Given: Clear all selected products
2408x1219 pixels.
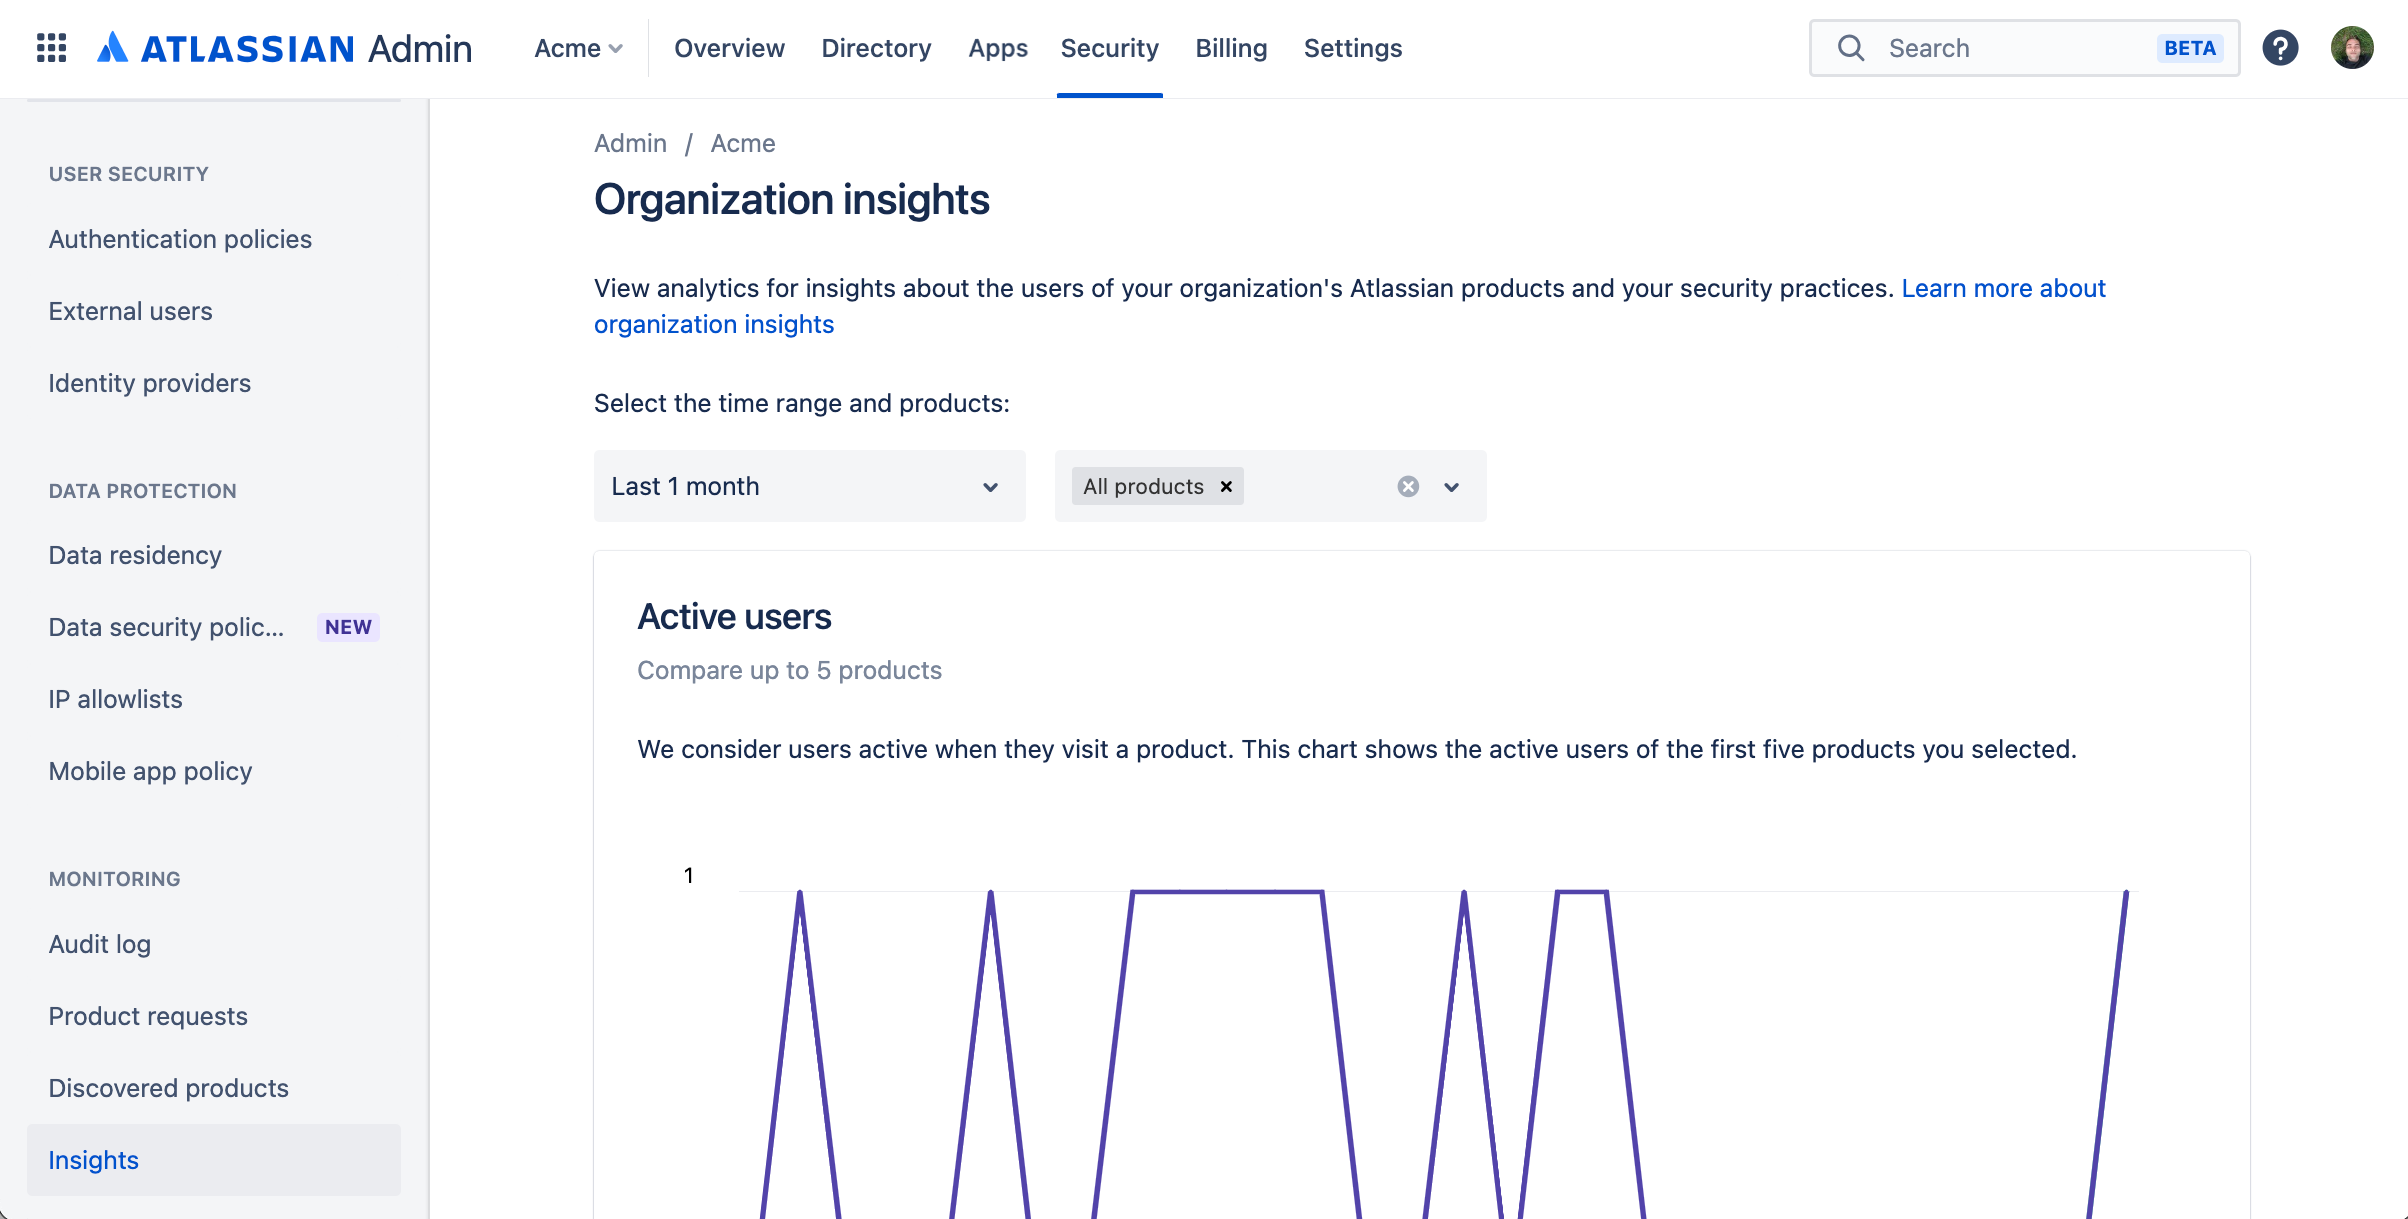Looking at the screenshot, I should tap(1408, 486).
